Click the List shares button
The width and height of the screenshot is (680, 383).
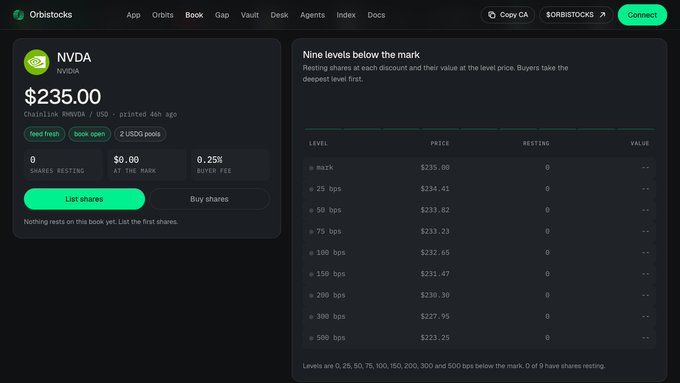(x=84, y=199)
